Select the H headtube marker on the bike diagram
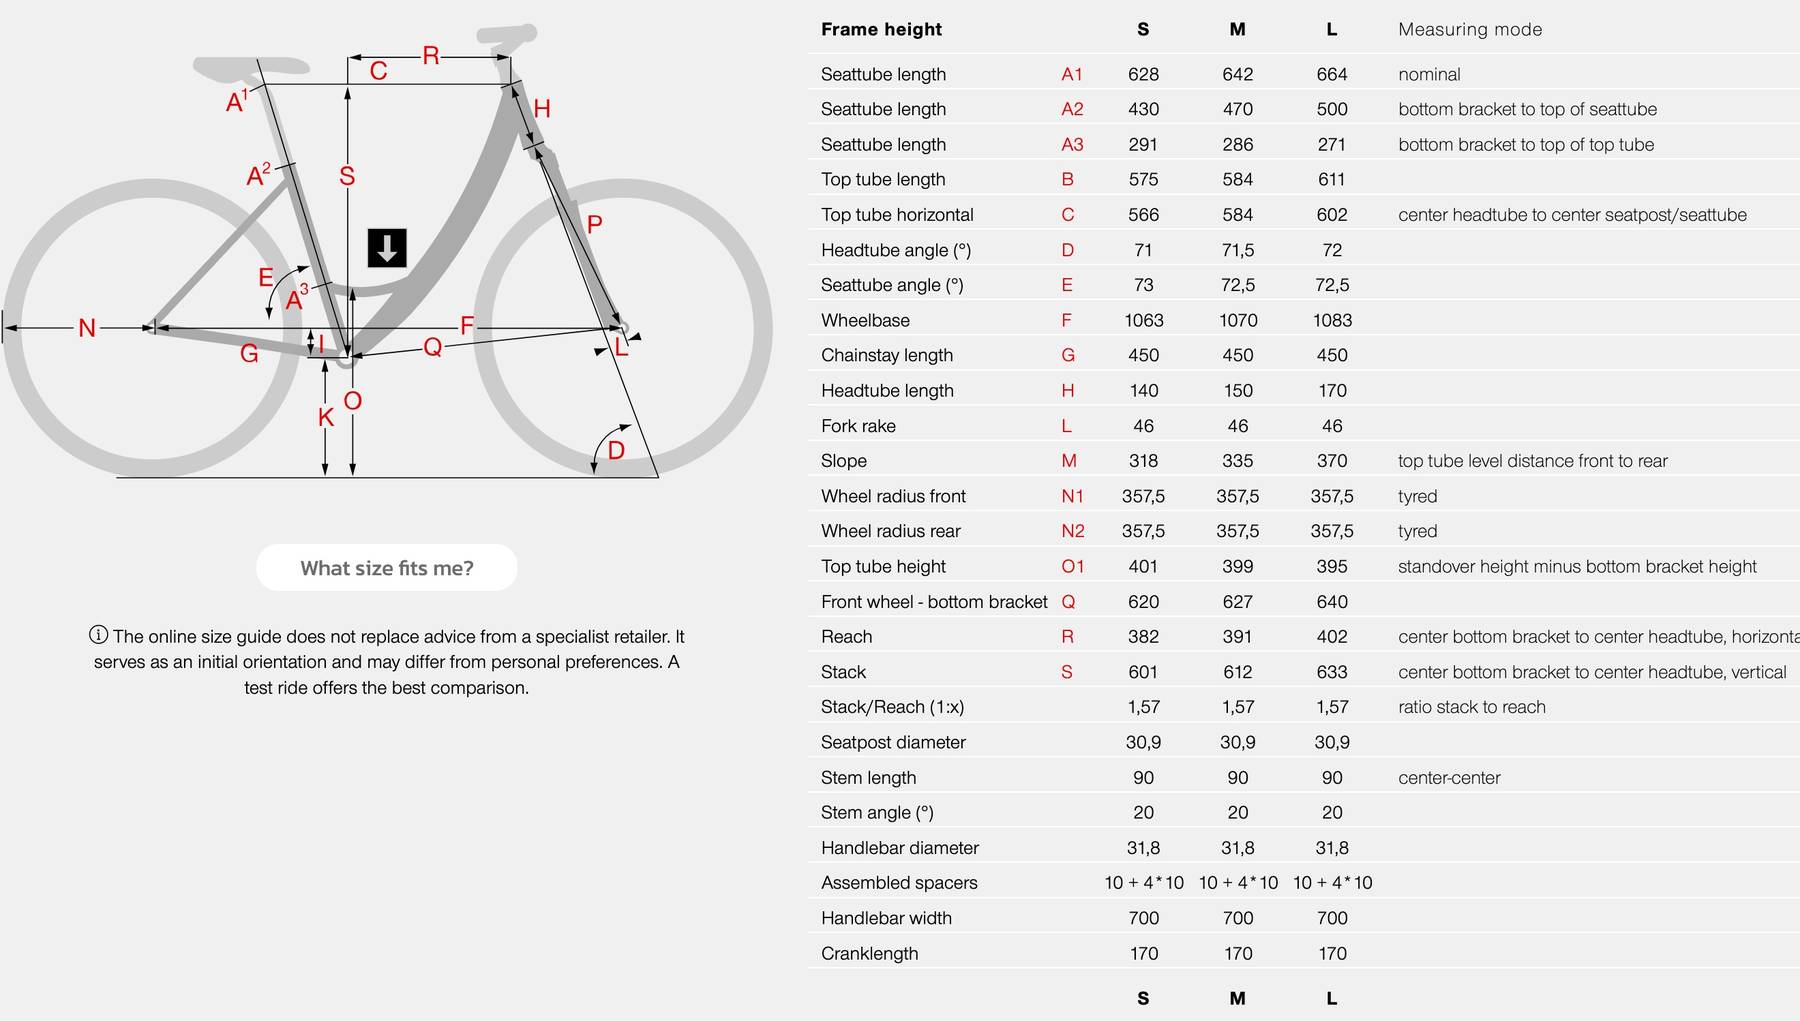Screen dimensions: 1800x1021 pos(542,109)
